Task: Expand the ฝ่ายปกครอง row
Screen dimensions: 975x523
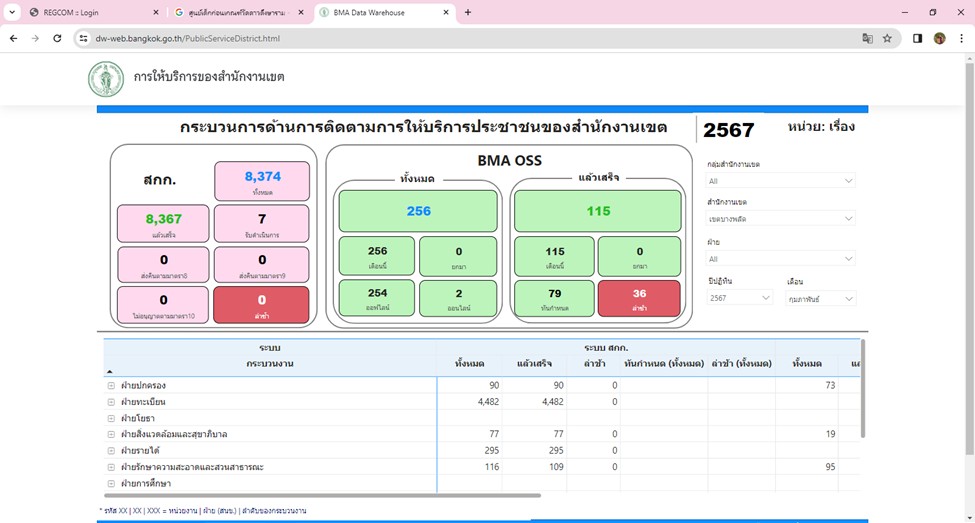Action: pyautogui.click(x=112, y=385)
